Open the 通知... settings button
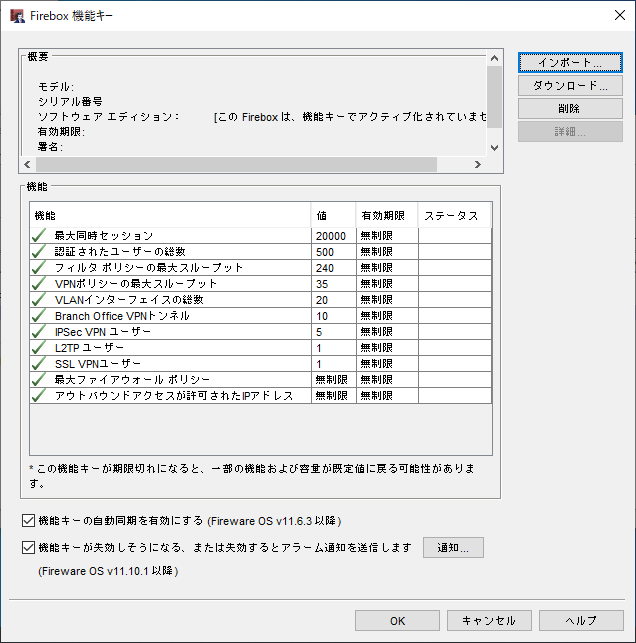The image size is (636, 643). point(453,547)
